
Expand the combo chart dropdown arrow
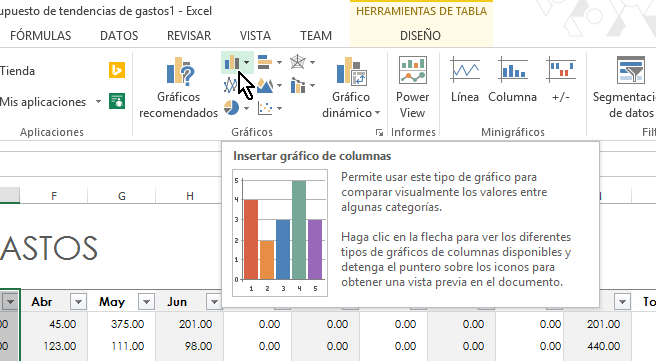pyautogui.click(x=312, y=86)
